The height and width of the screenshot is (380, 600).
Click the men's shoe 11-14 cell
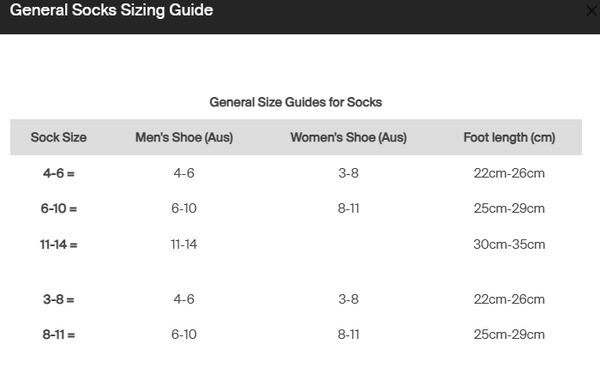[184, 244]
